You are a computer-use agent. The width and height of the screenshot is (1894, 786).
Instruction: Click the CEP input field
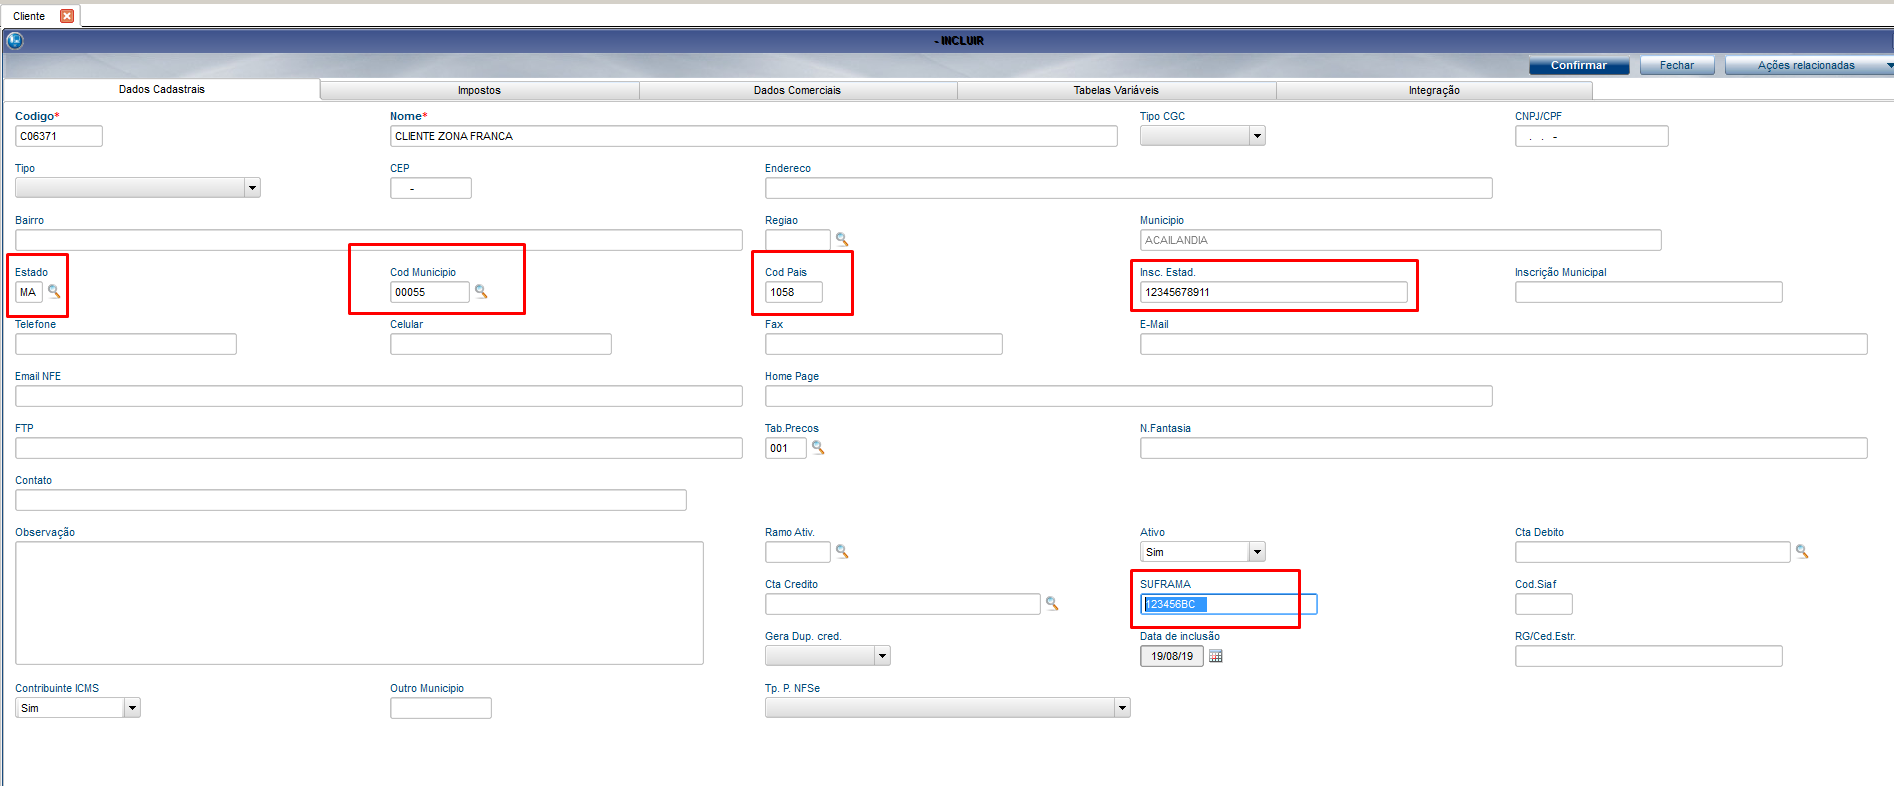pos(431,188)
